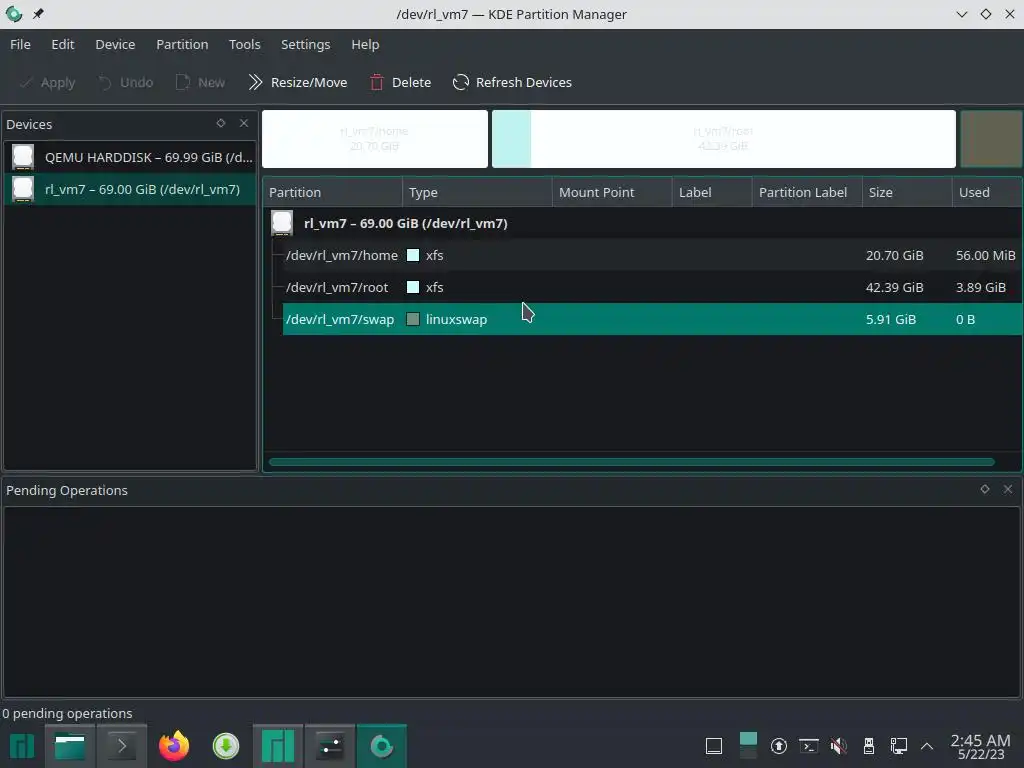Viewport: 1024px width, 768px height.
Task: Click the Delete trash icon in toolbar
Action: (x=377, y=82)
